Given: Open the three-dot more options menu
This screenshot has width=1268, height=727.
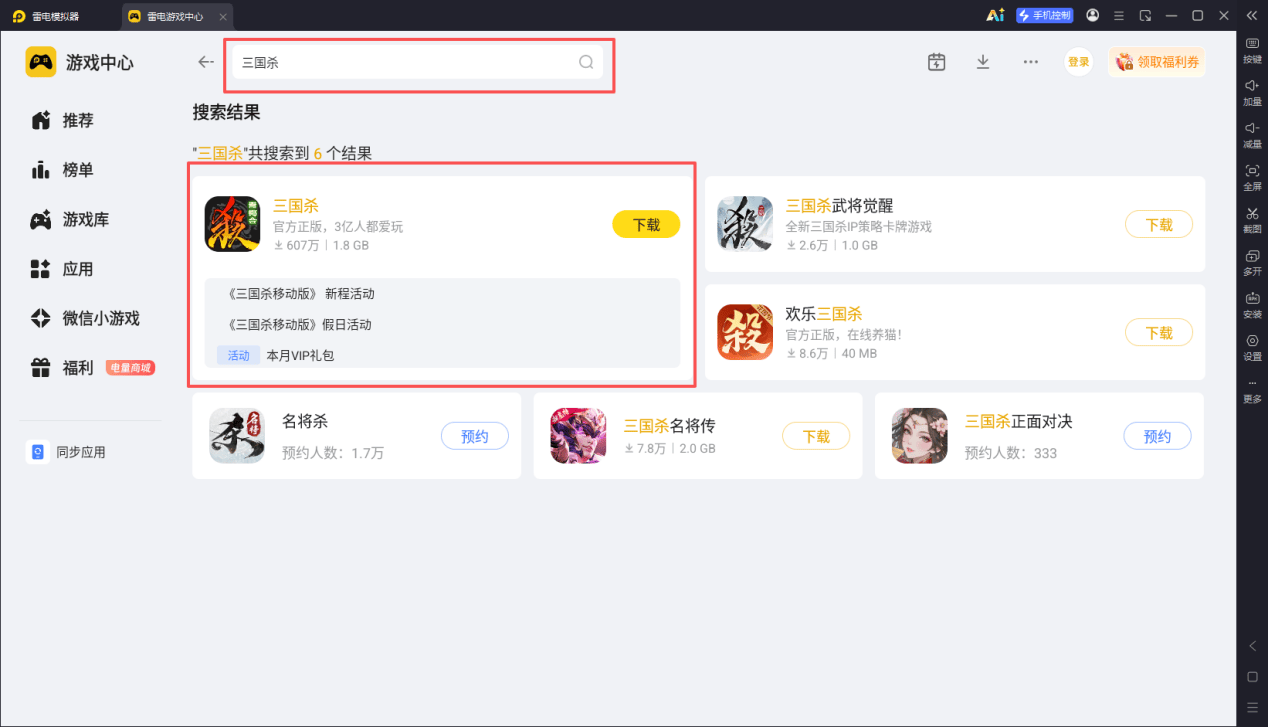Looking at the screenshot, I should click(1030, 62).
